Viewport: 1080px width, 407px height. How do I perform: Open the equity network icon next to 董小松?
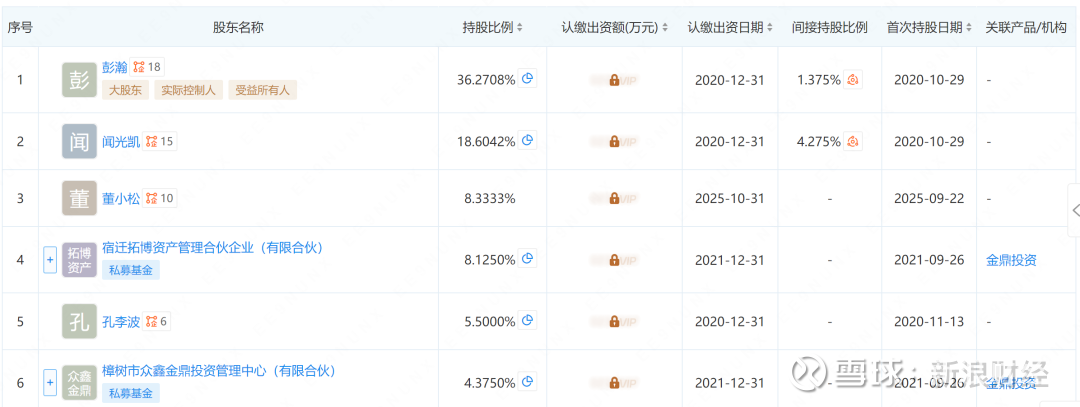pos(151,198)
